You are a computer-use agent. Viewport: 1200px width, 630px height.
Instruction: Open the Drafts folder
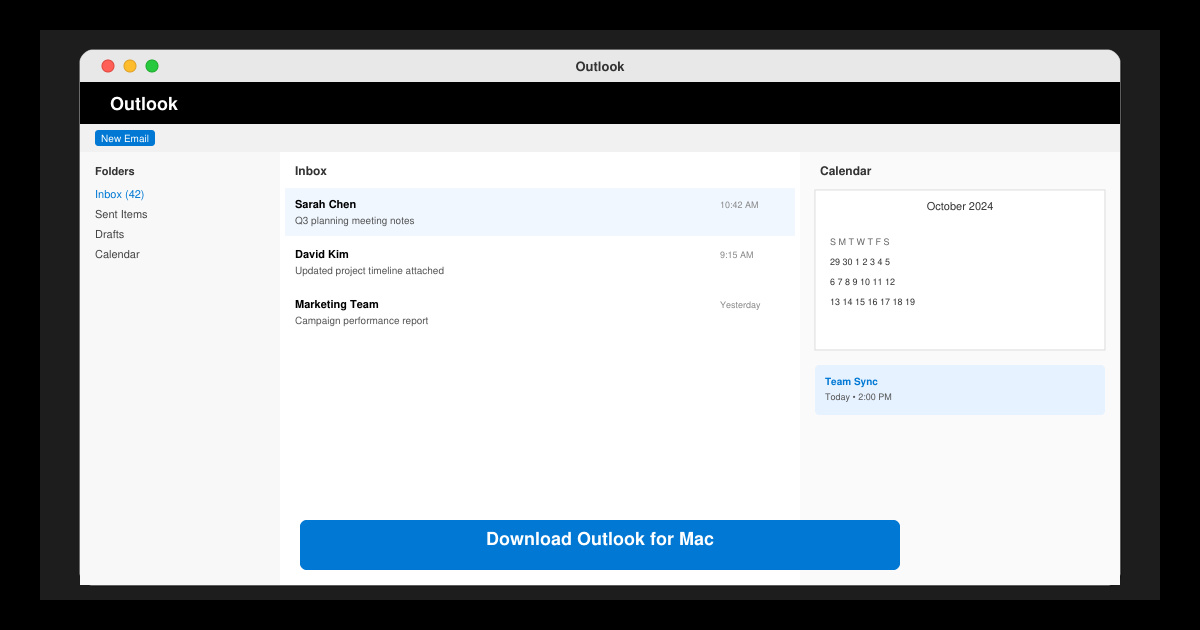click(x=110, y=234)
